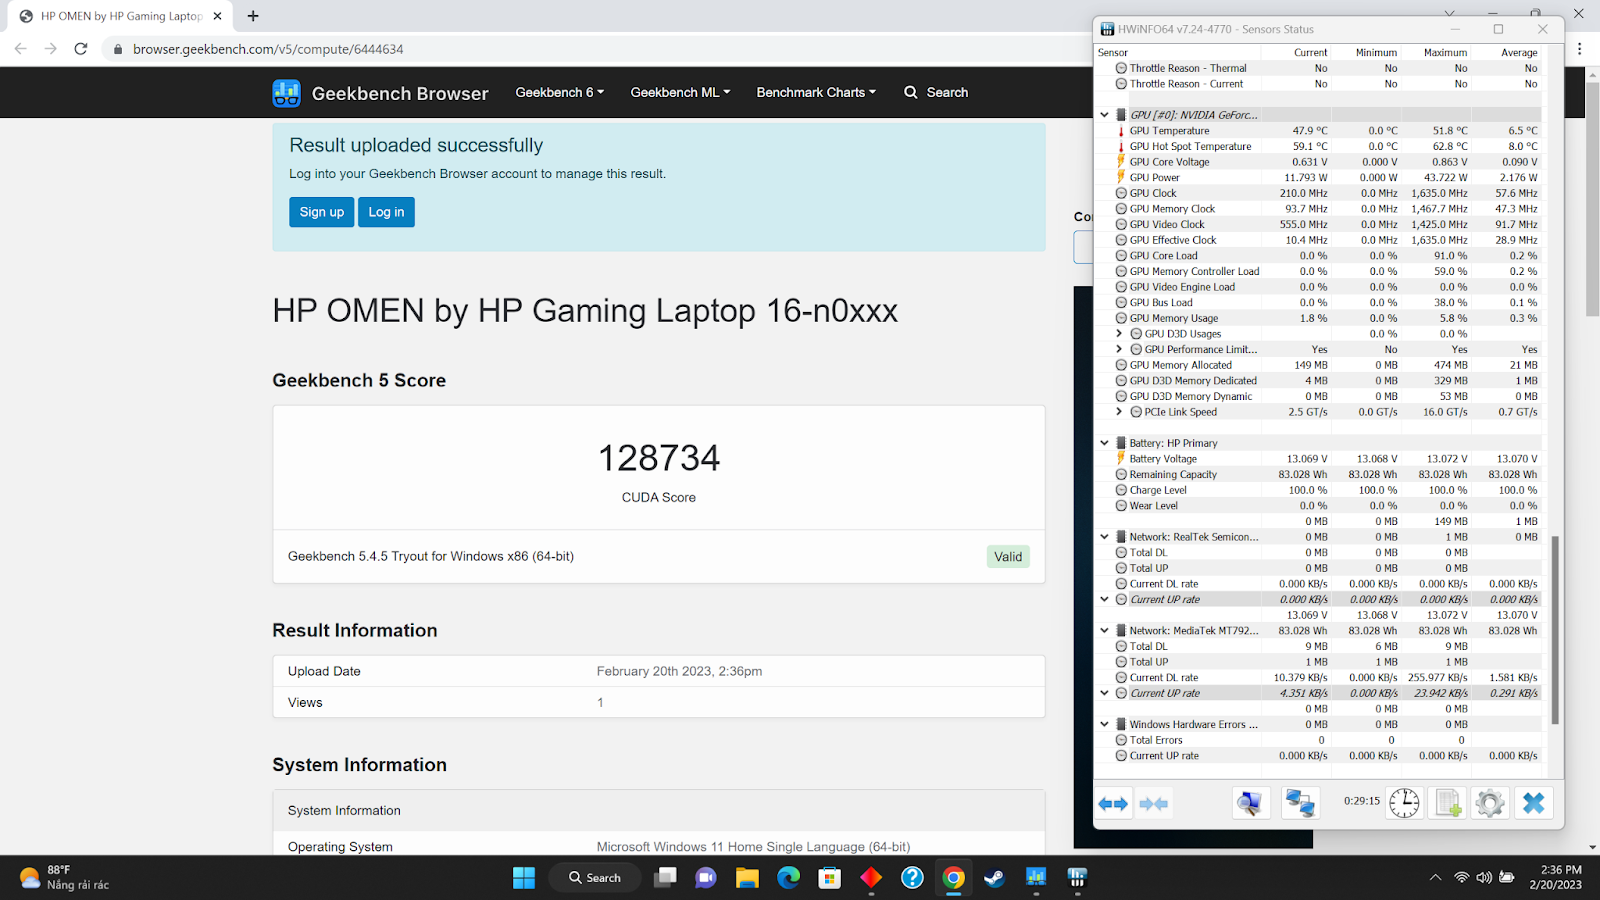Viewport: 1600px width, 900px height.
Task: Select the GPU Core Load sensor row
Action: [1320, 256]
